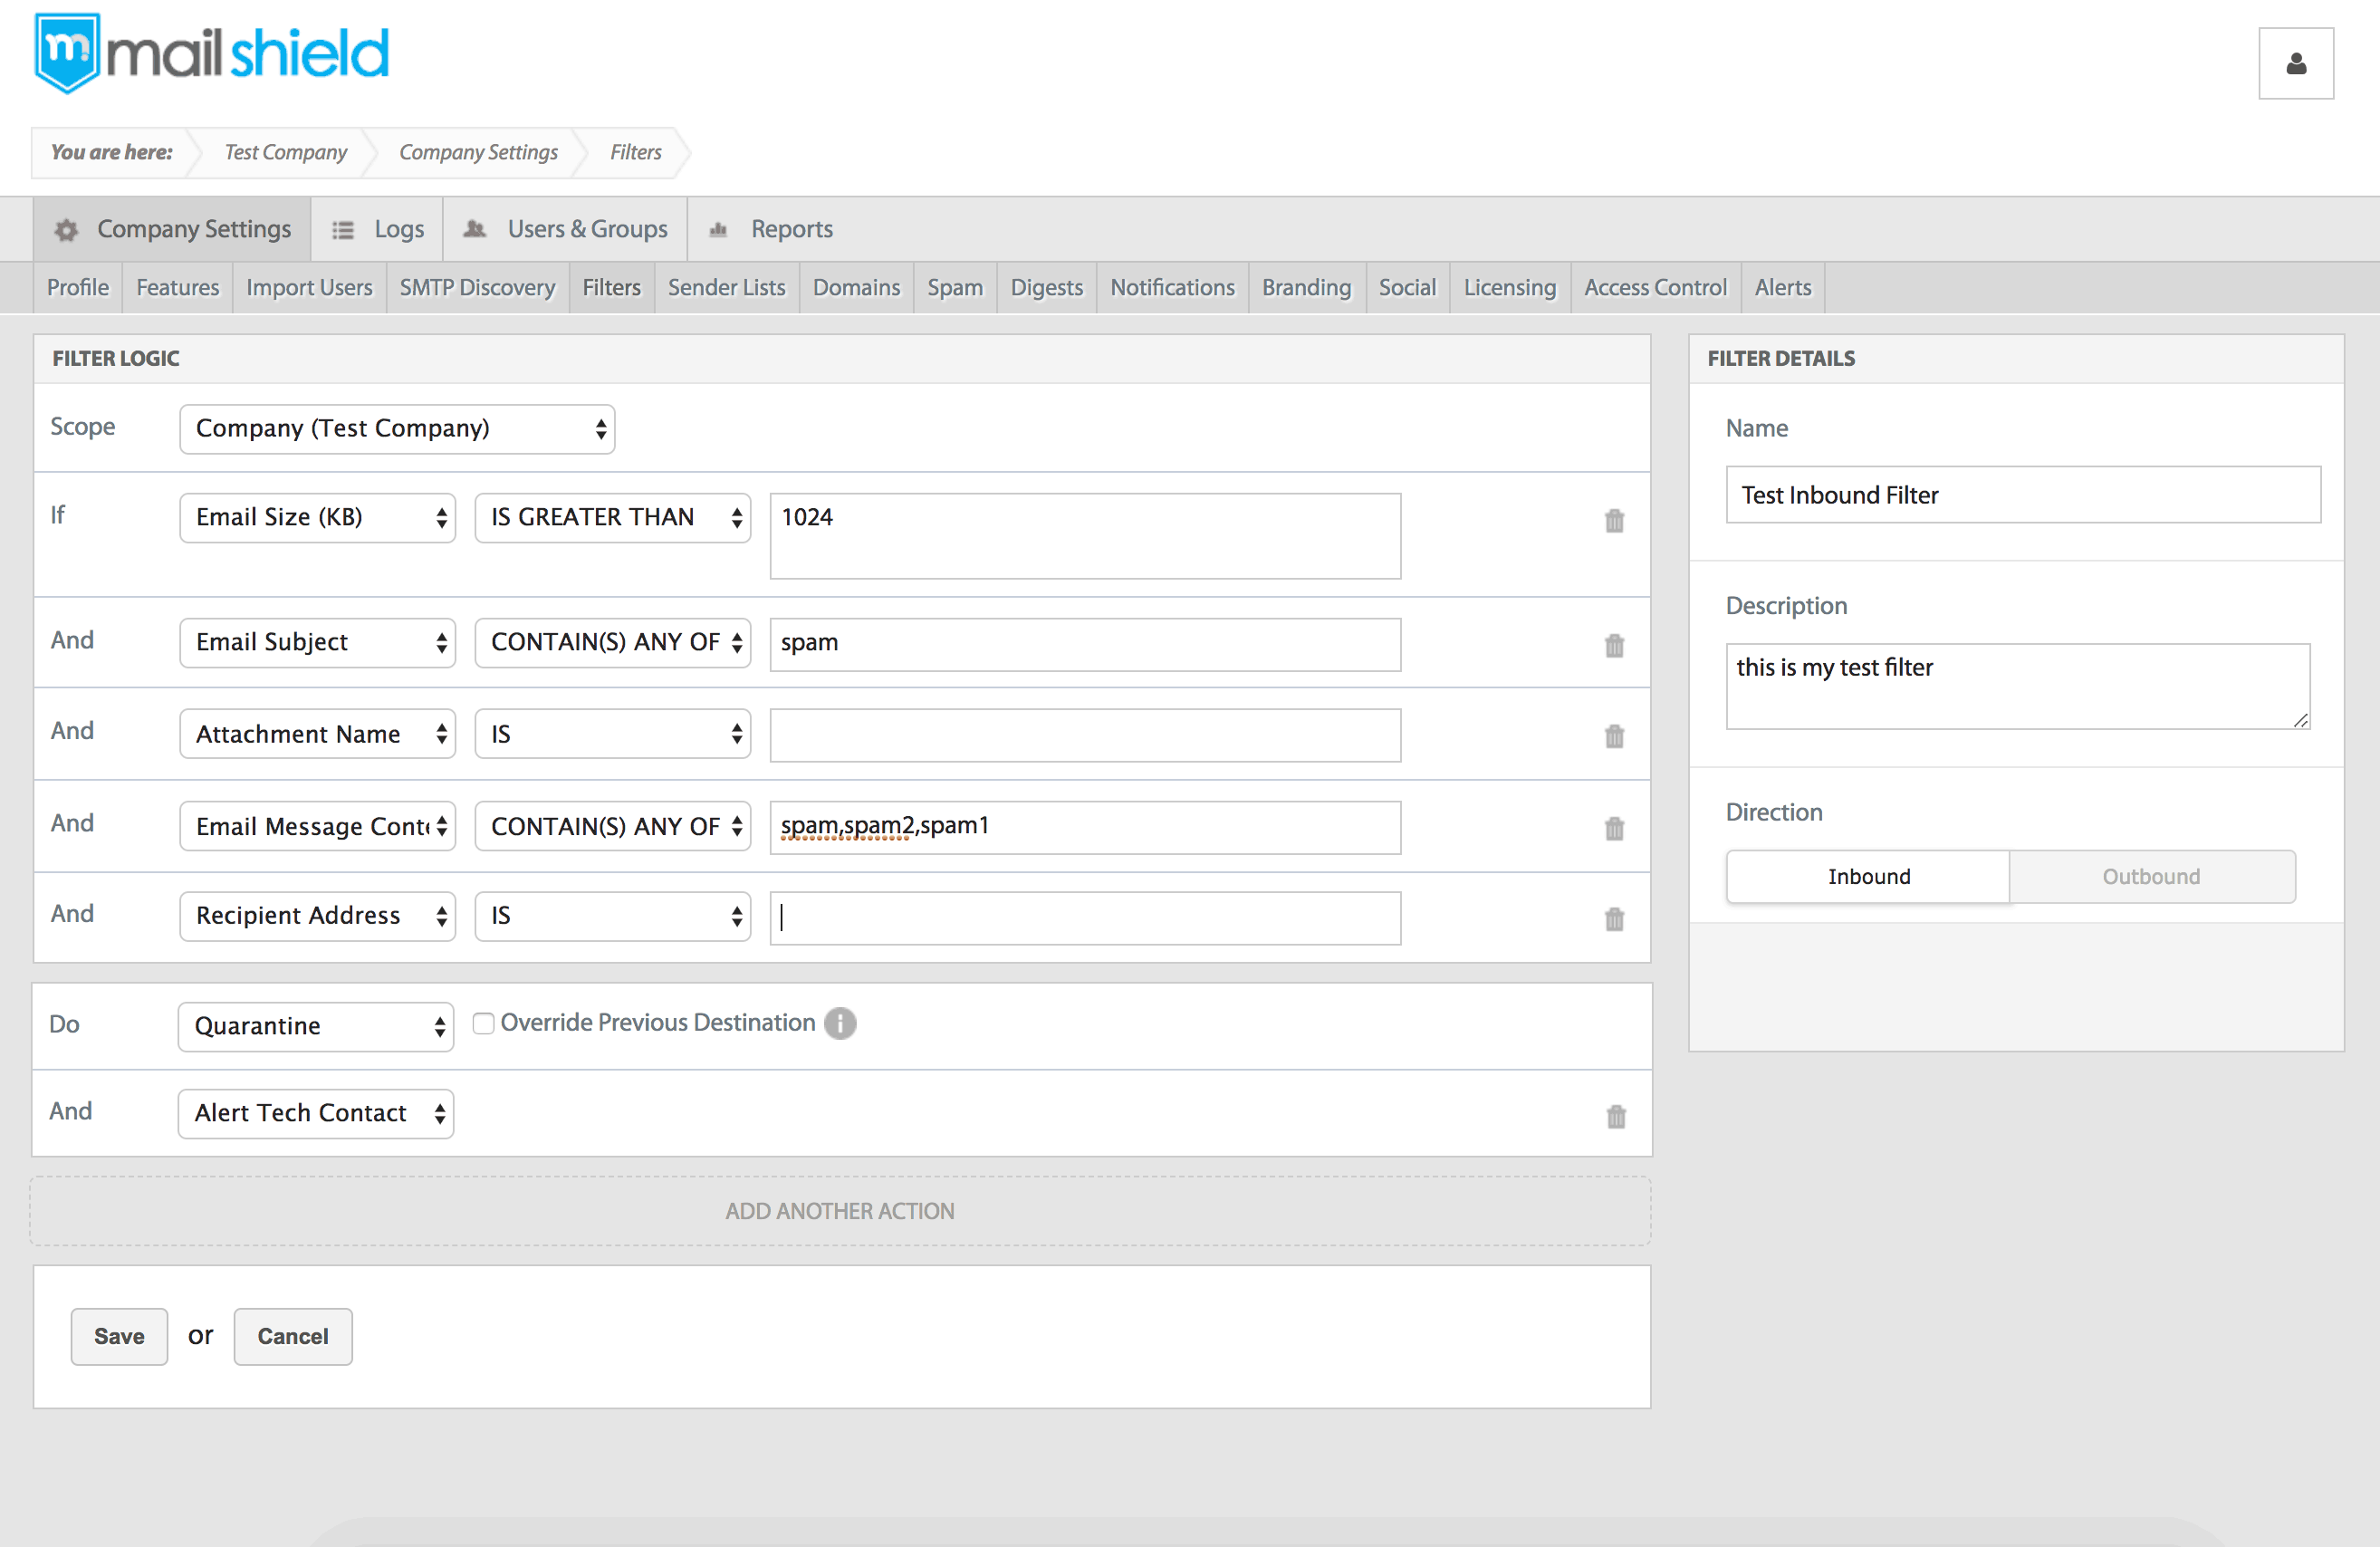Viewport: 2380px width, 1547px height.
Task: Delete the Email Subject condition row
Action: 1614,645
